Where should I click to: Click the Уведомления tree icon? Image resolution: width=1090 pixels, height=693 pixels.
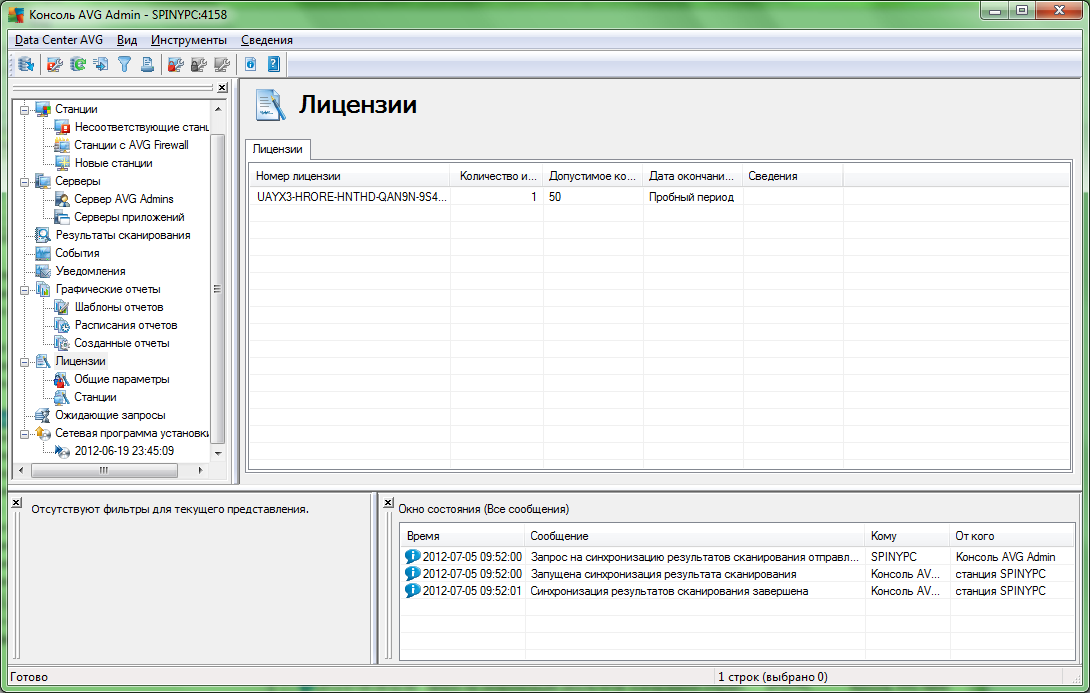coord(43,271)
